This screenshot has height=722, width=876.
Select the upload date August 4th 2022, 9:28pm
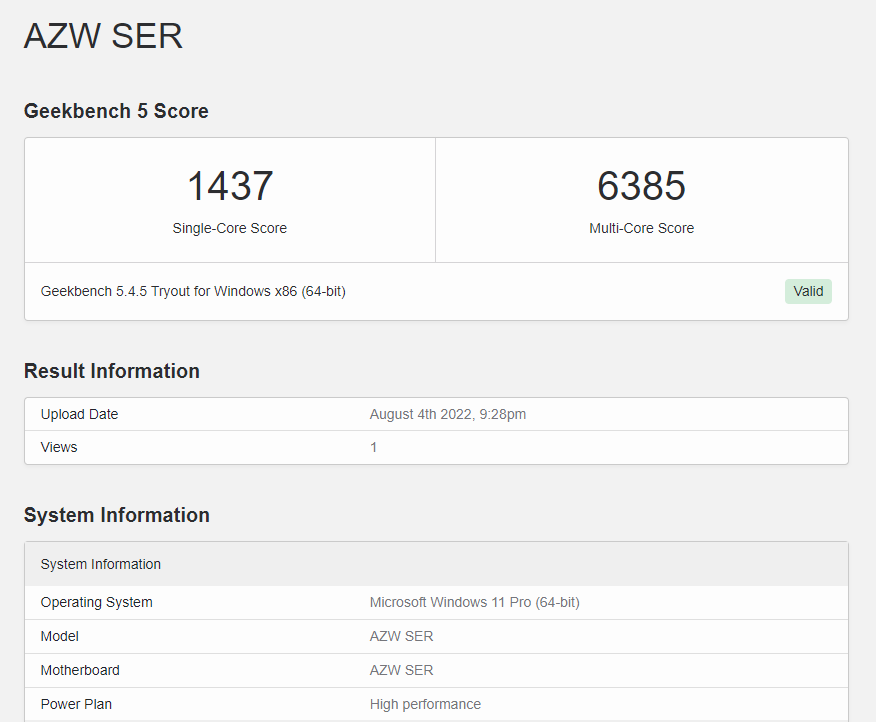coord(448,414)
